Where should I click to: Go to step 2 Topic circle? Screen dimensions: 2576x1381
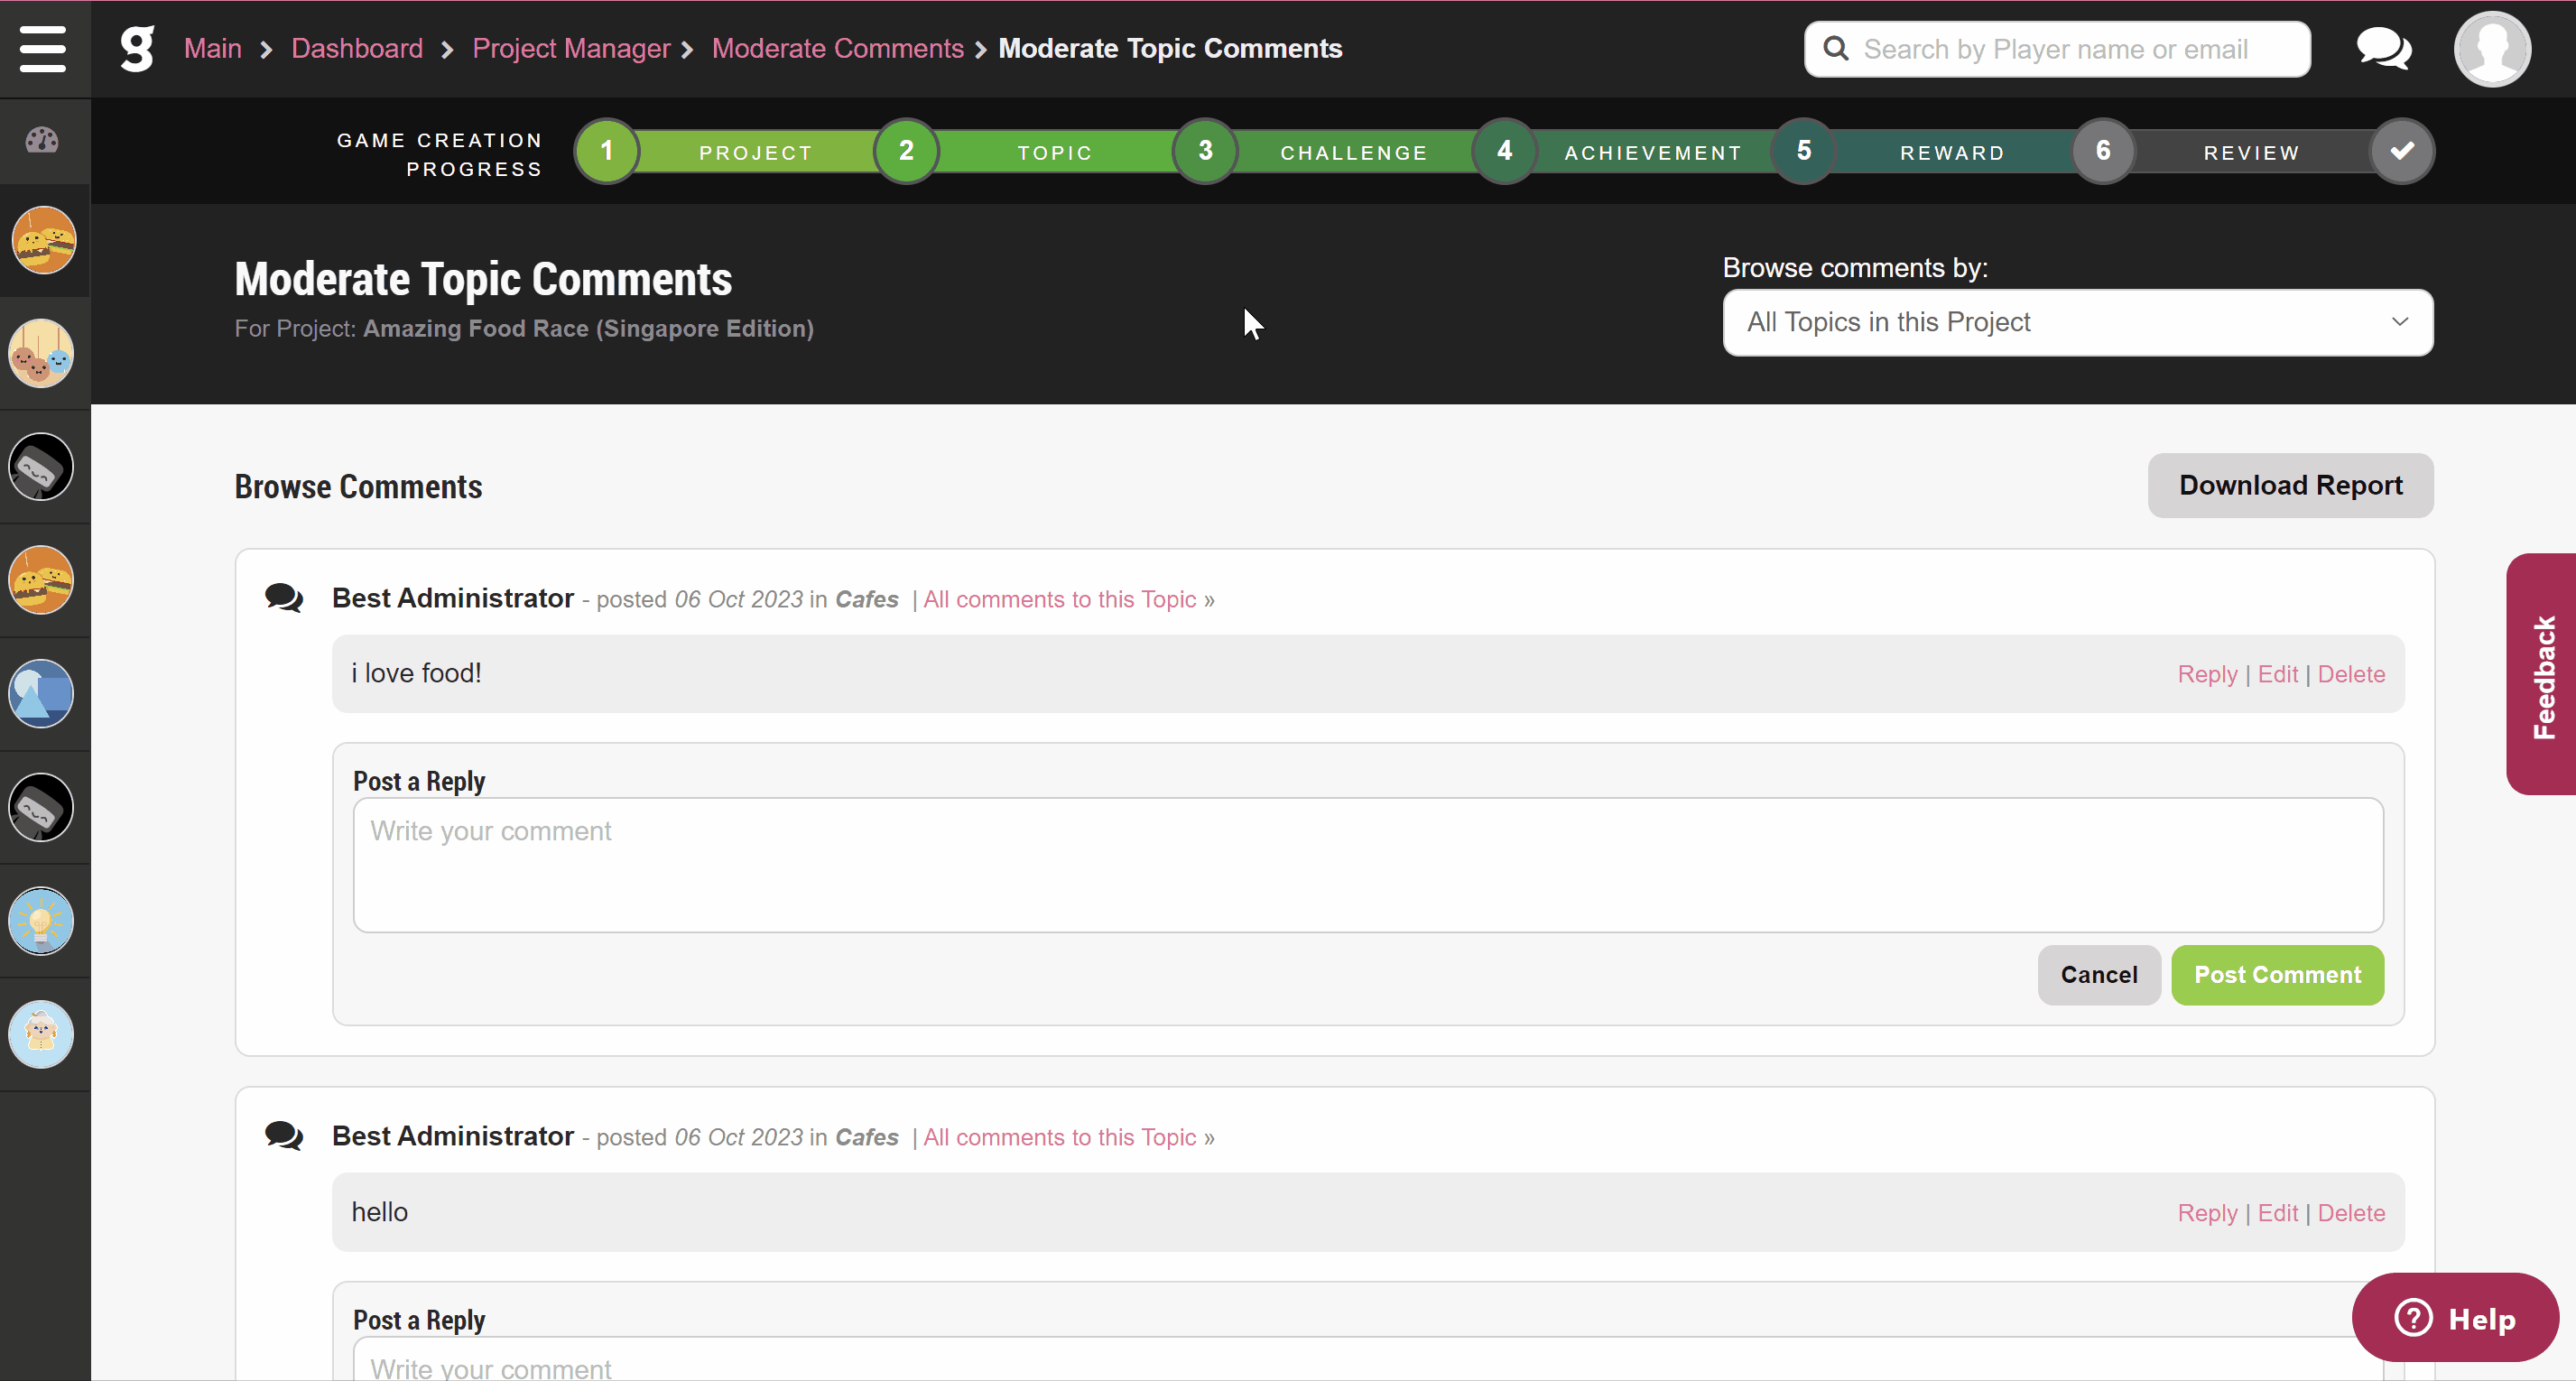[x=906, y=151]
